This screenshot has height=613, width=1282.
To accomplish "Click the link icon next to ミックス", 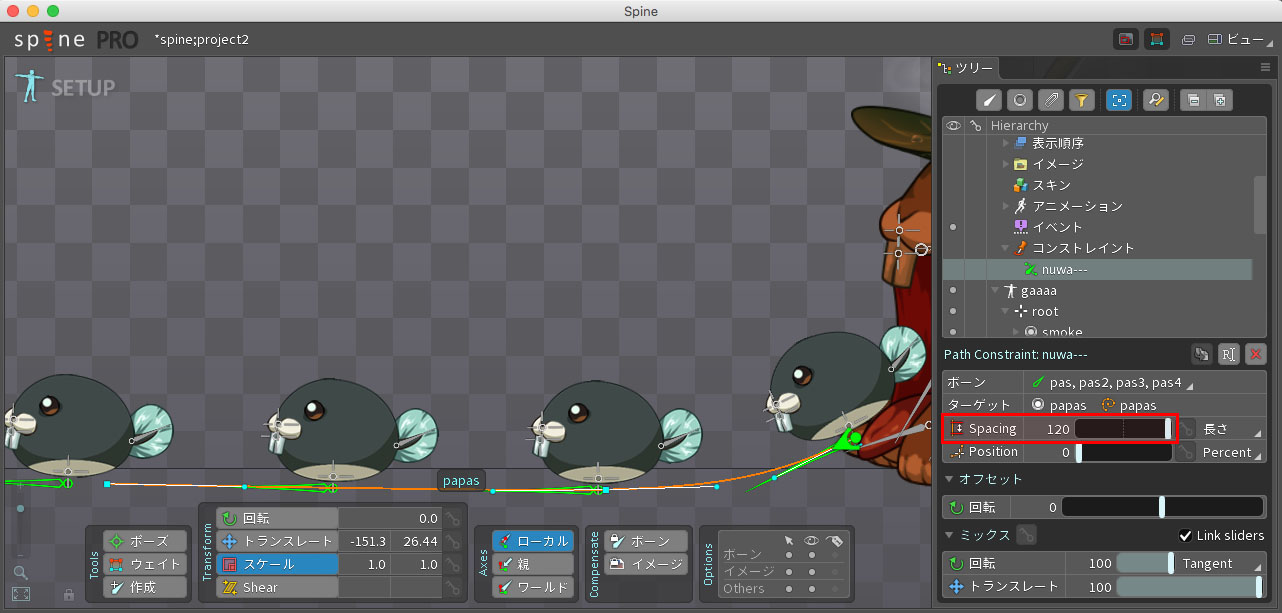I will (1026, 535).
